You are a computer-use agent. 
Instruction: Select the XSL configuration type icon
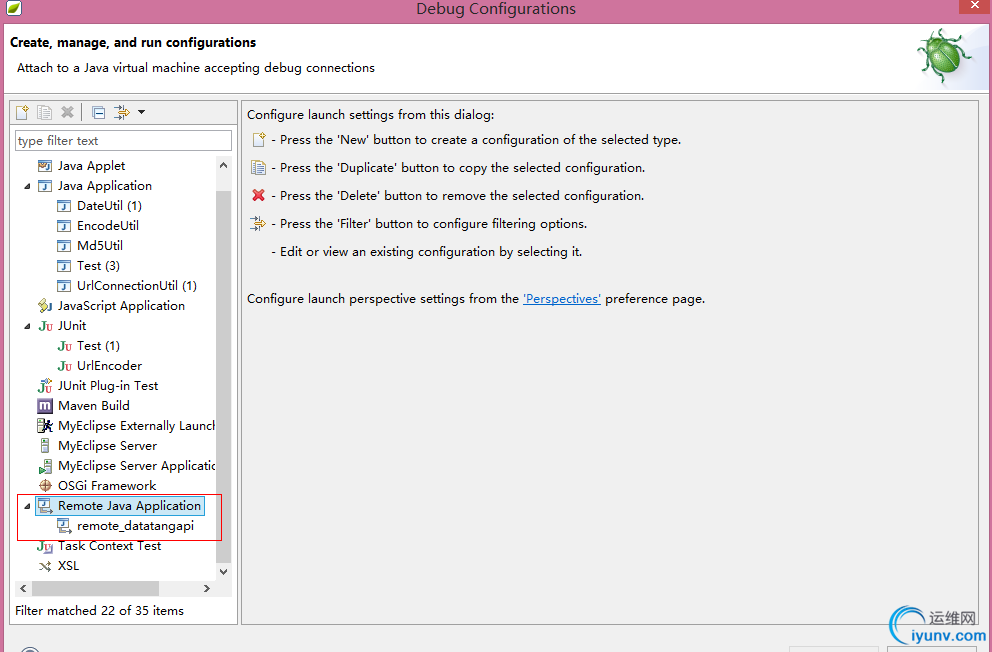[x=45, y=566]
